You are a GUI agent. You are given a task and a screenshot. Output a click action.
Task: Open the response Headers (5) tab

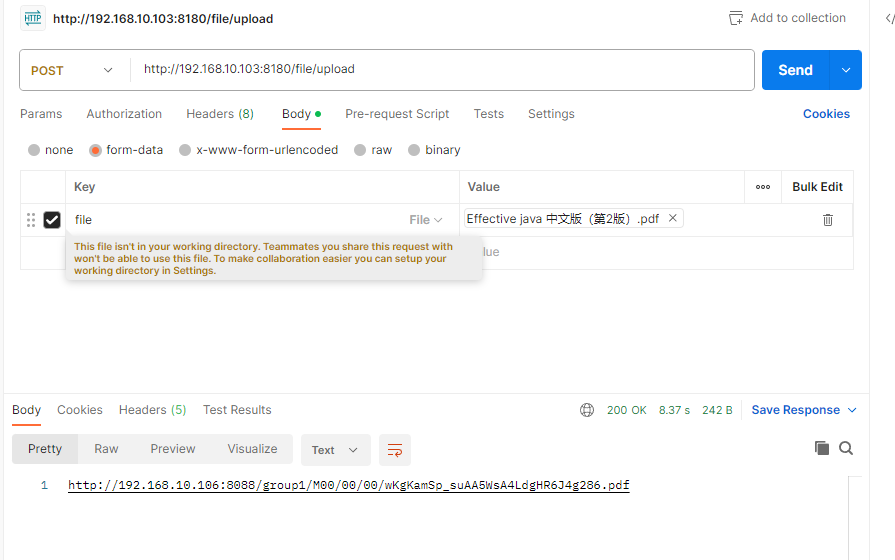(152, 410)
